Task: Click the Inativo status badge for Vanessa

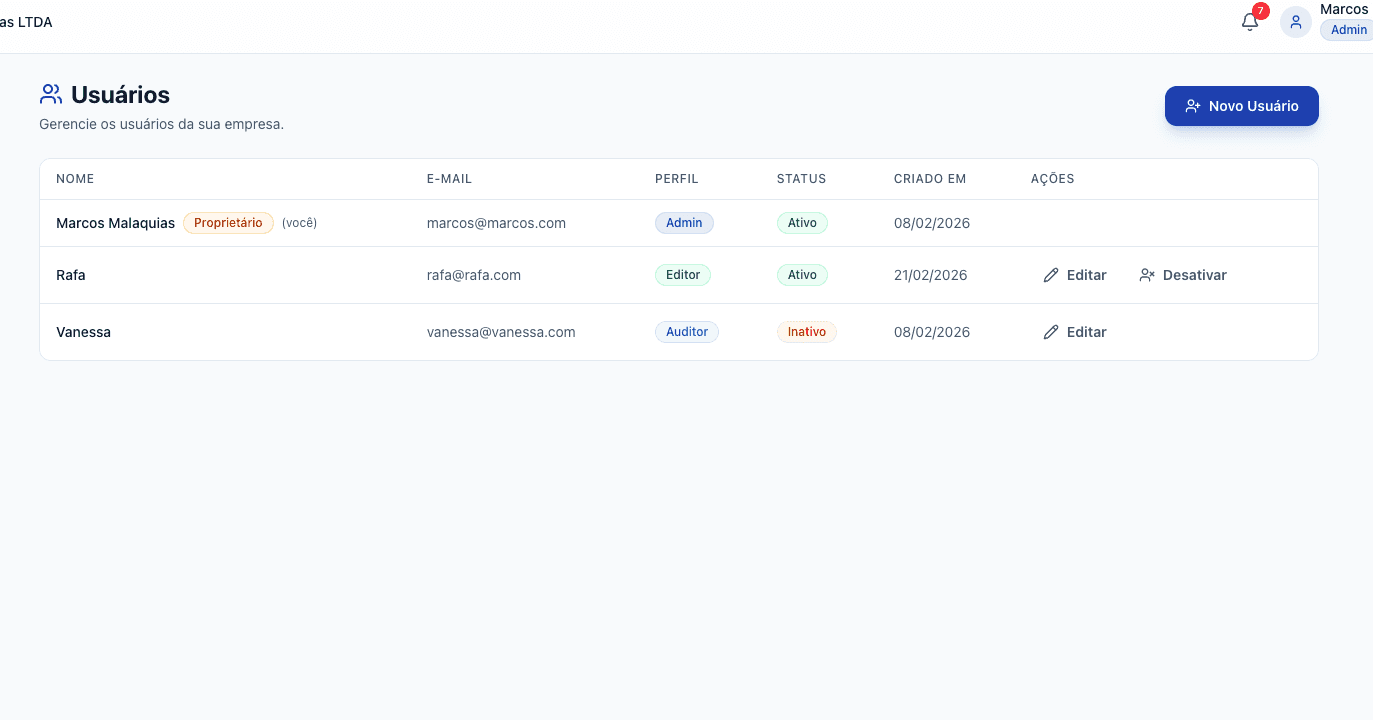Action: (806, 332)
